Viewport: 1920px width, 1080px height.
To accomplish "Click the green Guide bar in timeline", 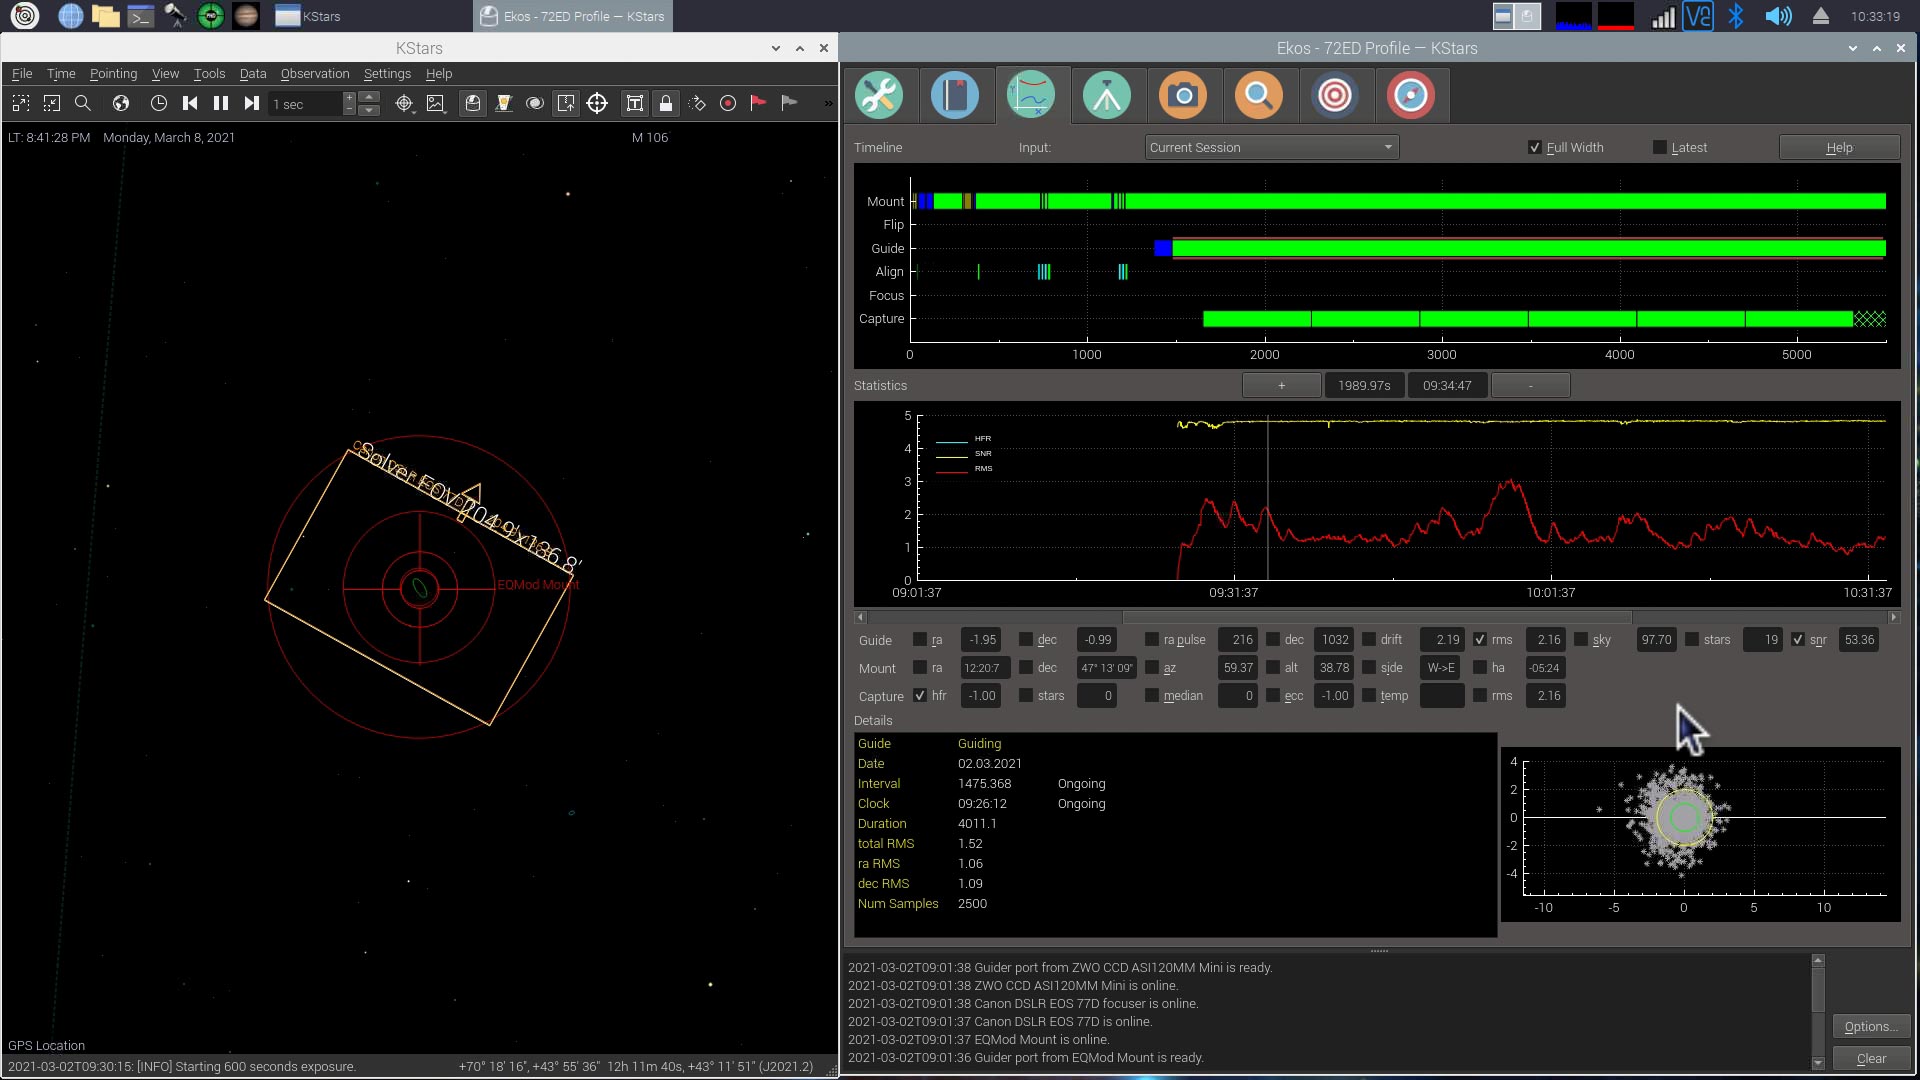I will point(1529,248).
